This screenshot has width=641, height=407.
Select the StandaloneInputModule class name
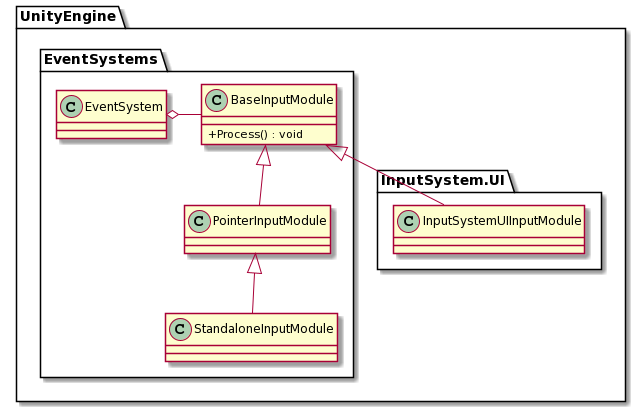264,329
